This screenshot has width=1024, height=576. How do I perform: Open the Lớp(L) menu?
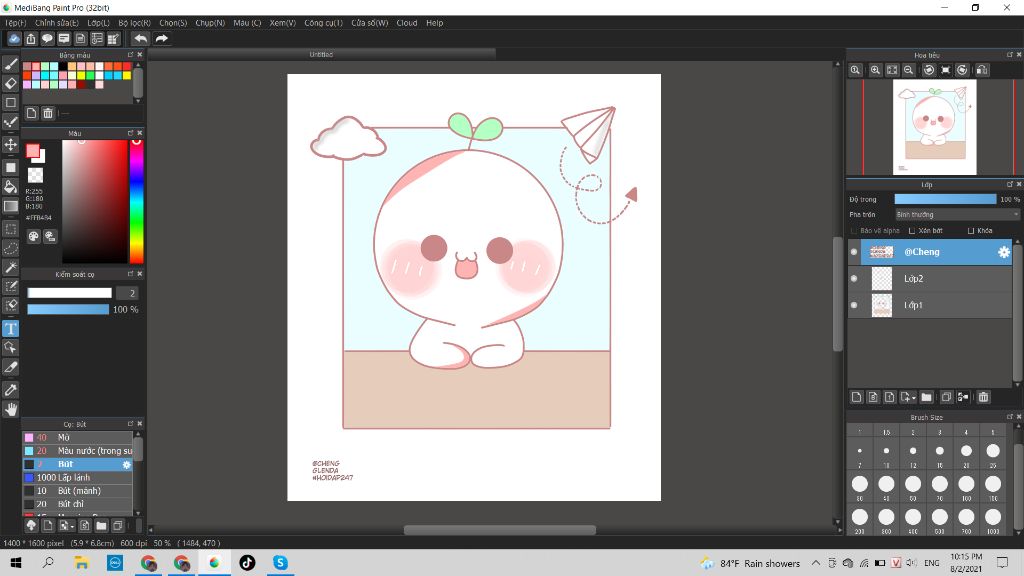pyautogui.click(x=99, y=23)
